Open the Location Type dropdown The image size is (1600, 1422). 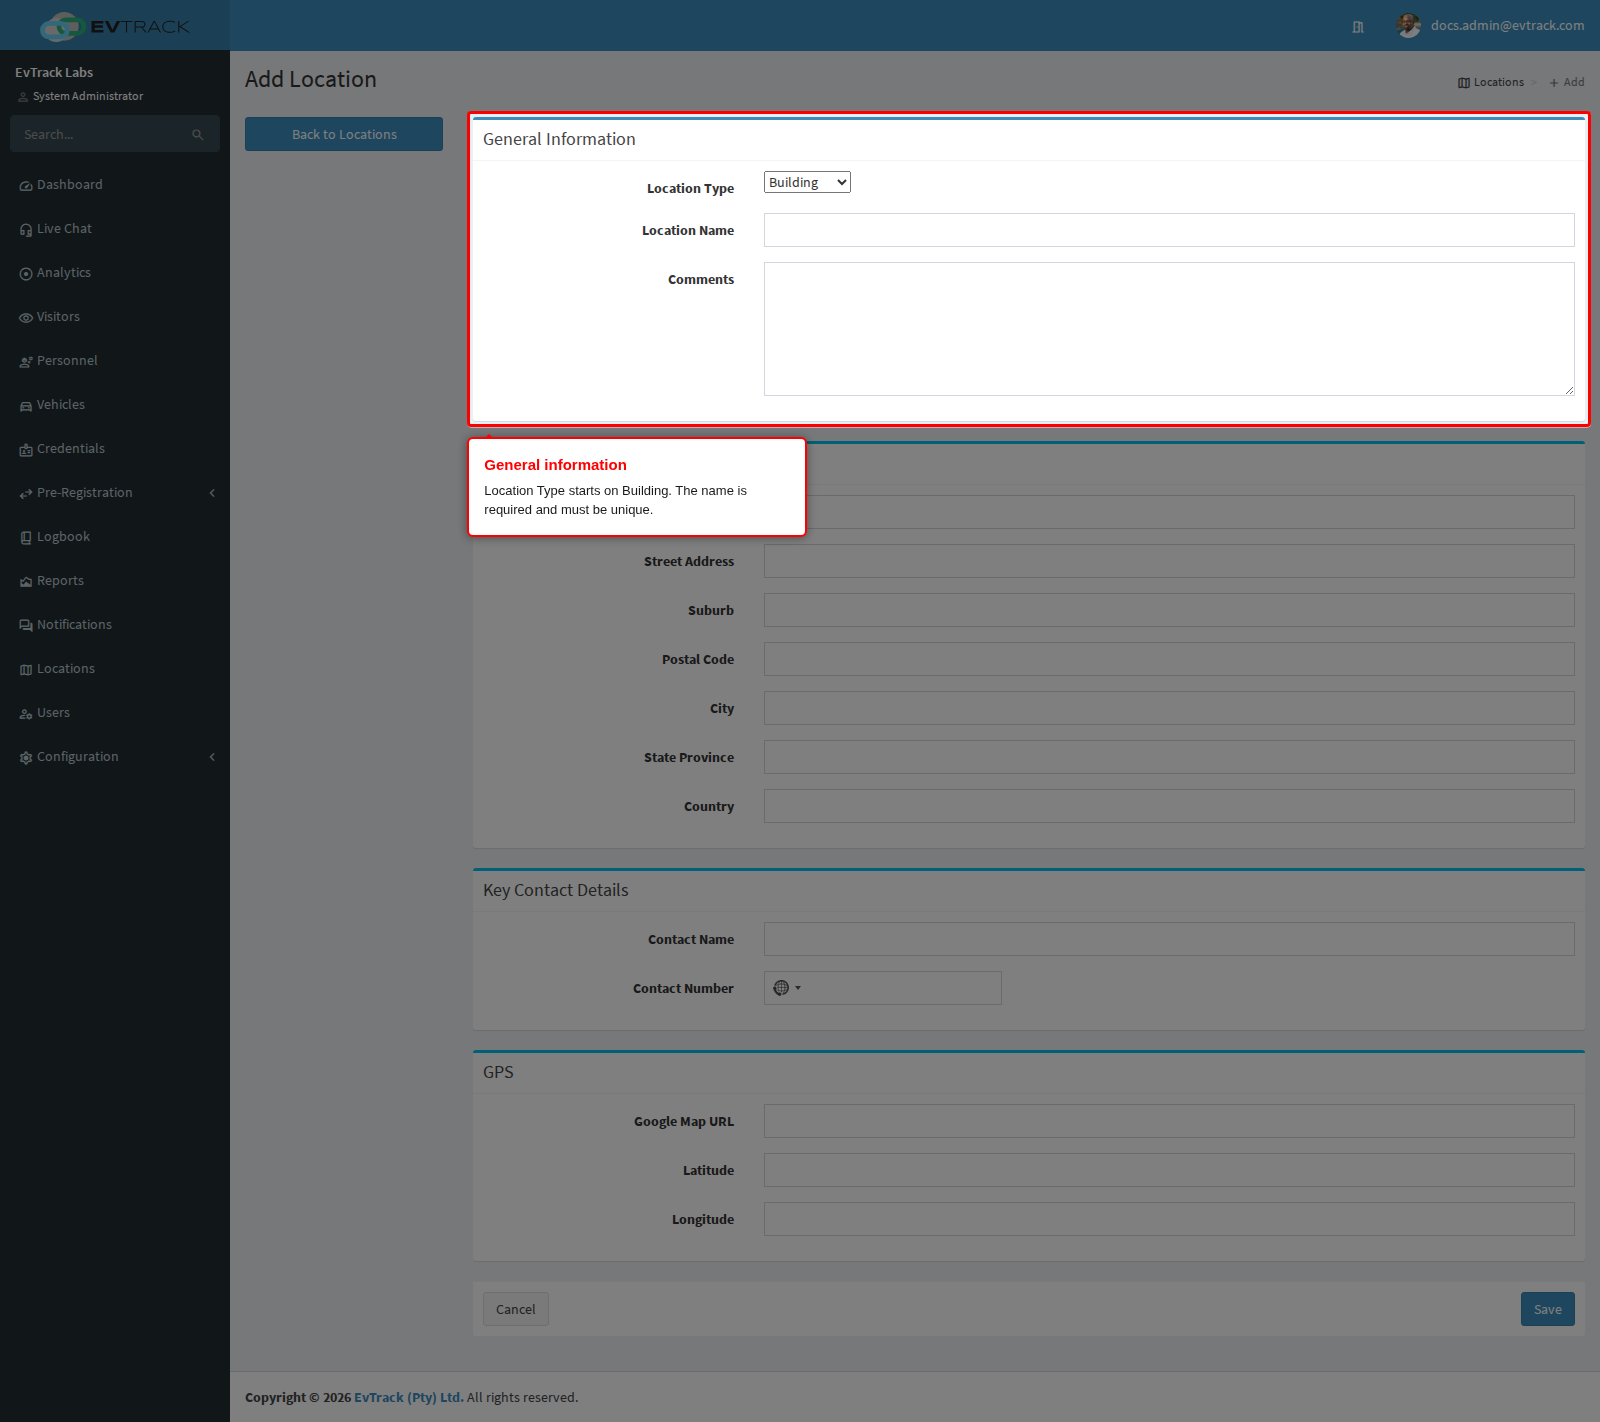[x=807, y=182]
